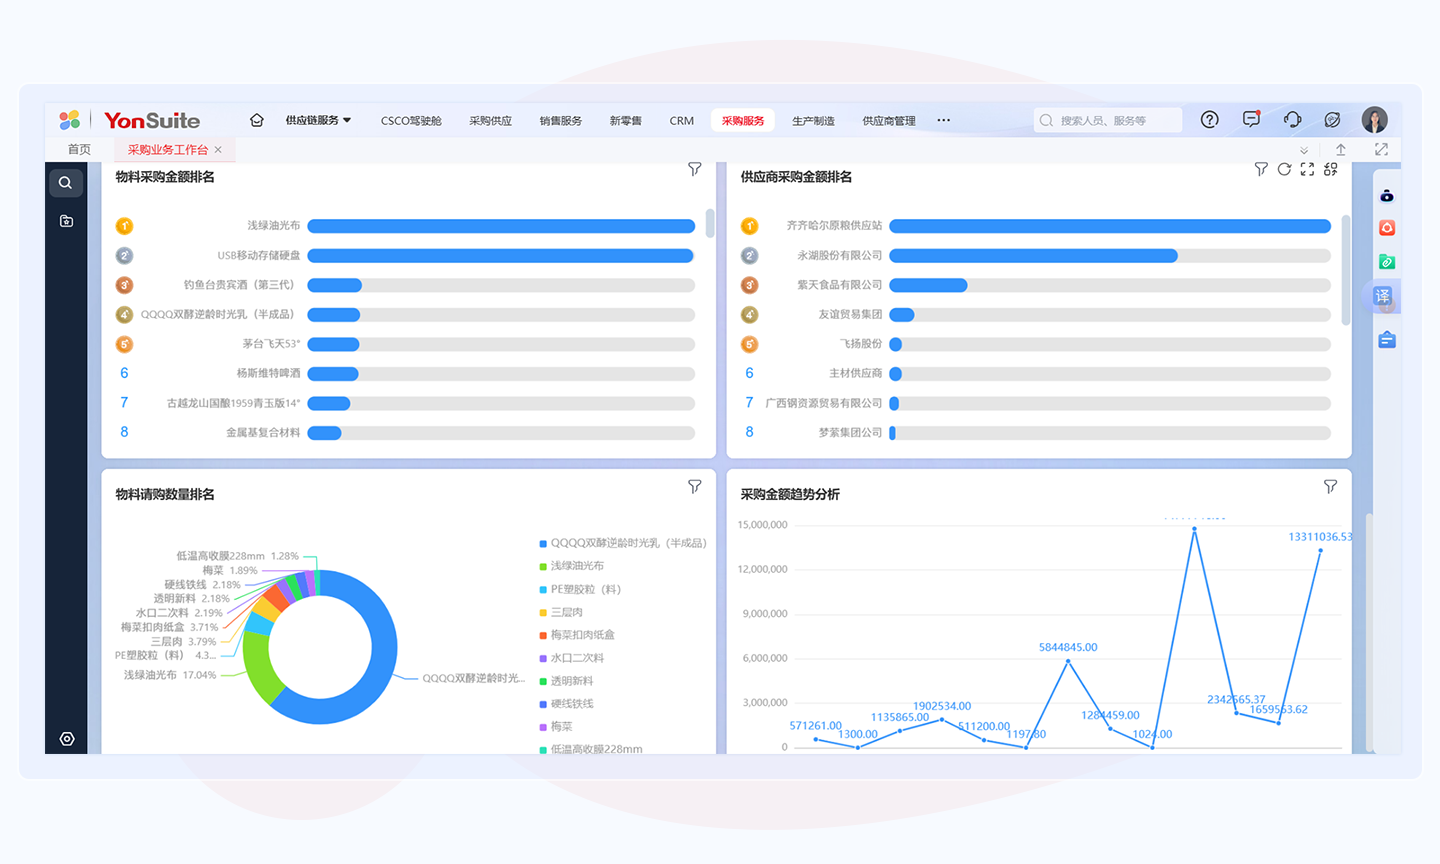
Task: Close the 采购业务工作台 tab
Action: click(x=218, y=150)
